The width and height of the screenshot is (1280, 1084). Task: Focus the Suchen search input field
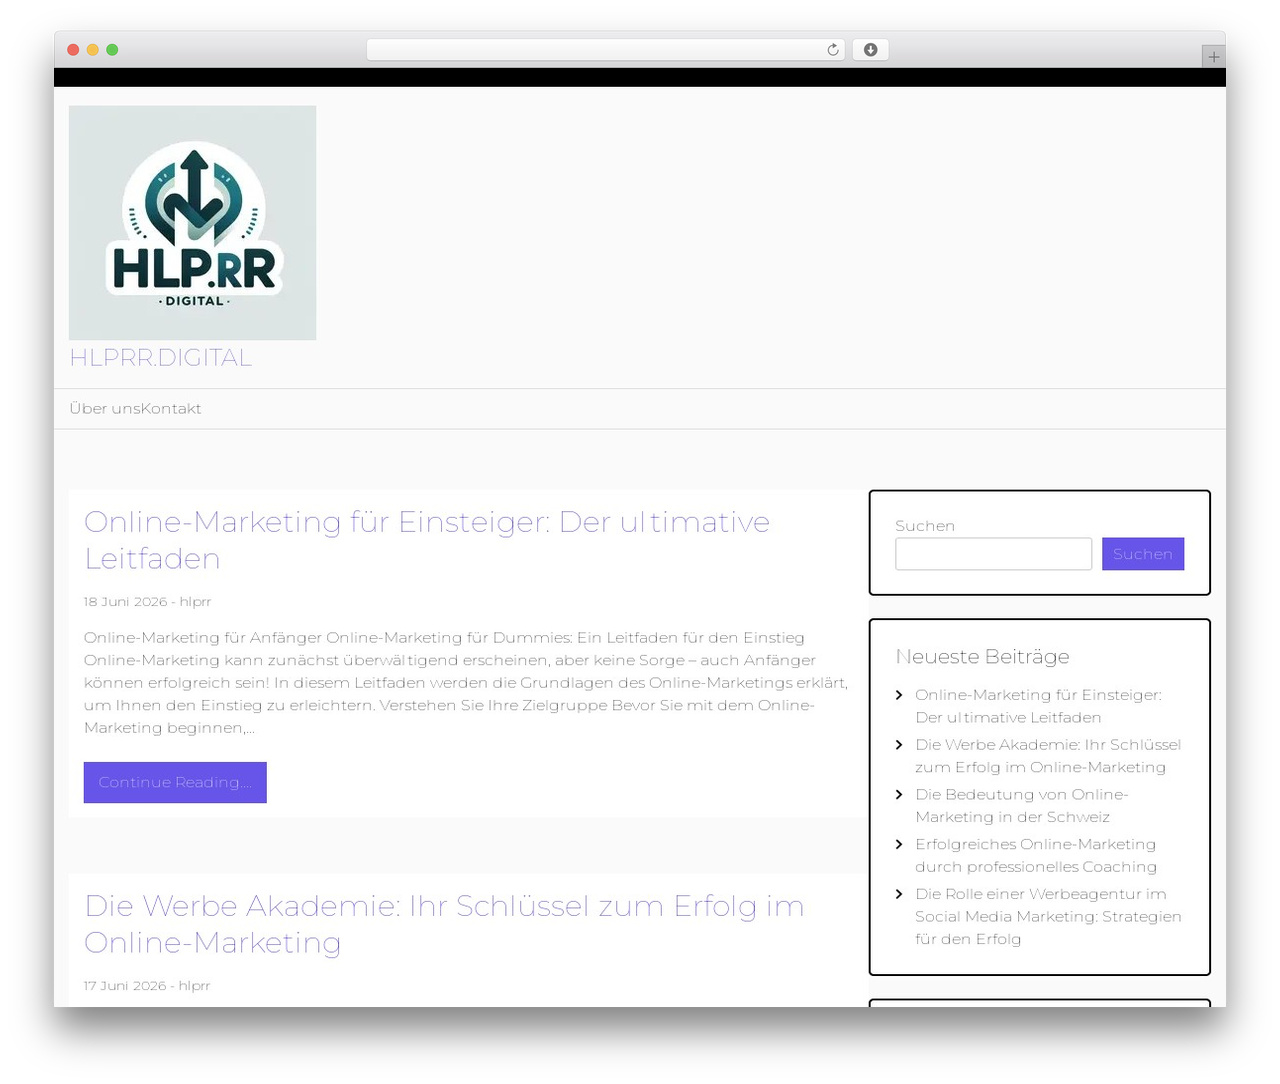[x=993, y=554]
